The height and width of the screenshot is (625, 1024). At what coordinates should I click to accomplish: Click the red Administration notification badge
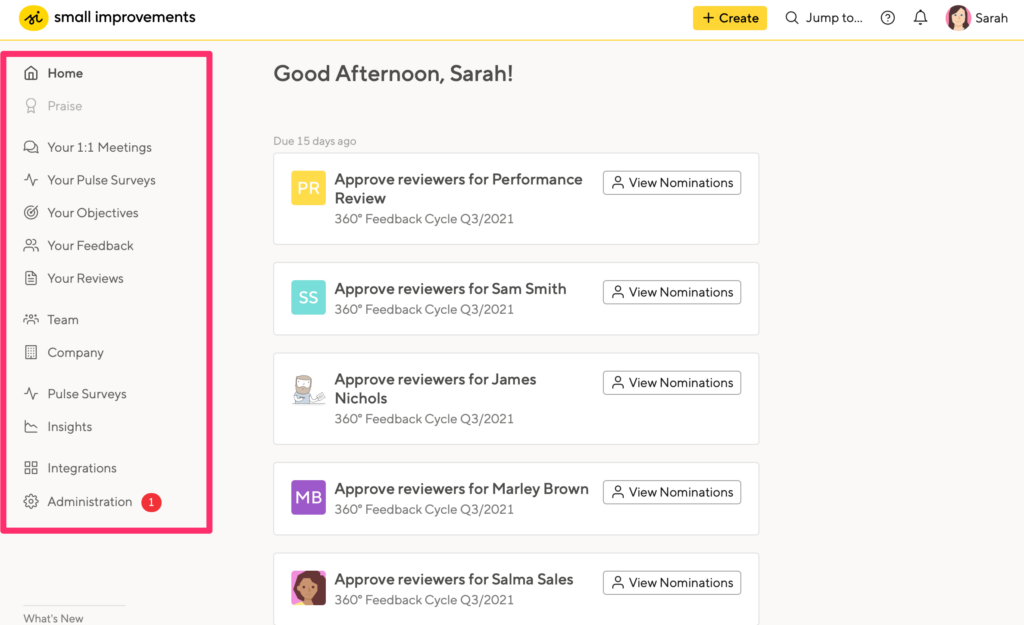coord(152,502)
